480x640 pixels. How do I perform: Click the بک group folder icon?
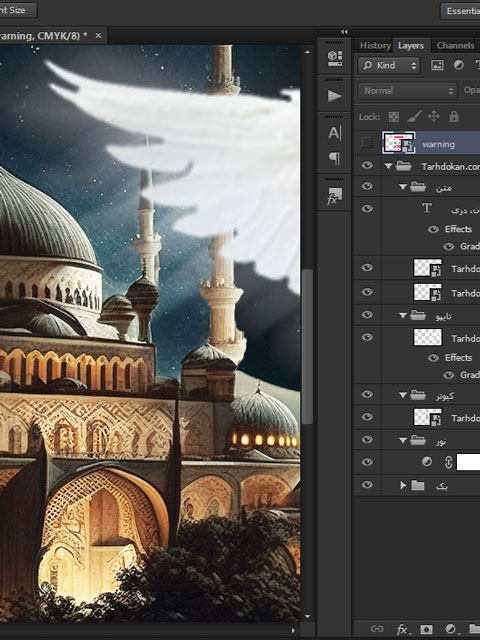point(418,485)
